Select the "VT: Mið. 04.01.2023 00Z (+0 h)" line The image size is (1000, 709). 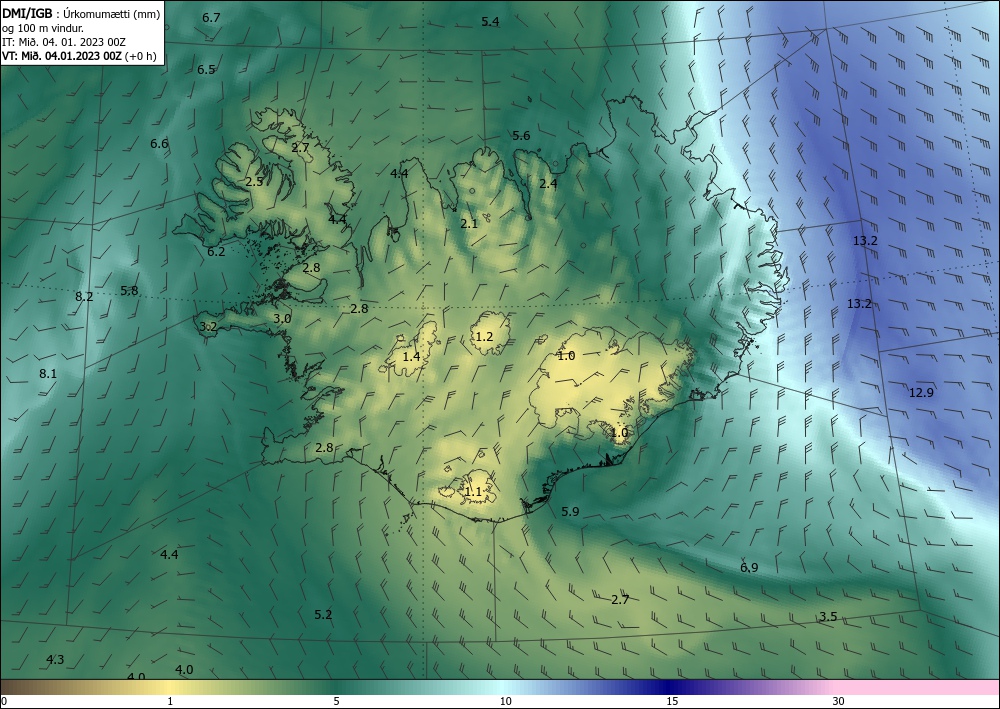click(x=79, y=56)
